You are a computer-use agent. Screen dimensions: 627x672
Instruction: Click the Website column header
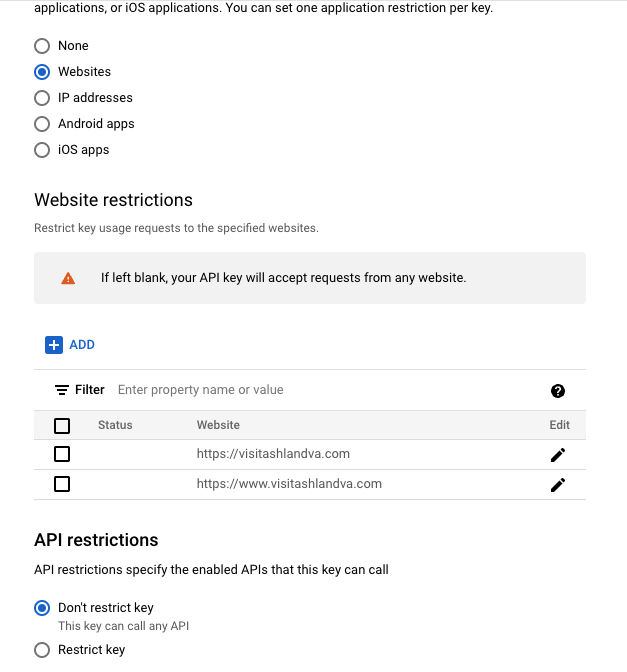tap(218, 425)
